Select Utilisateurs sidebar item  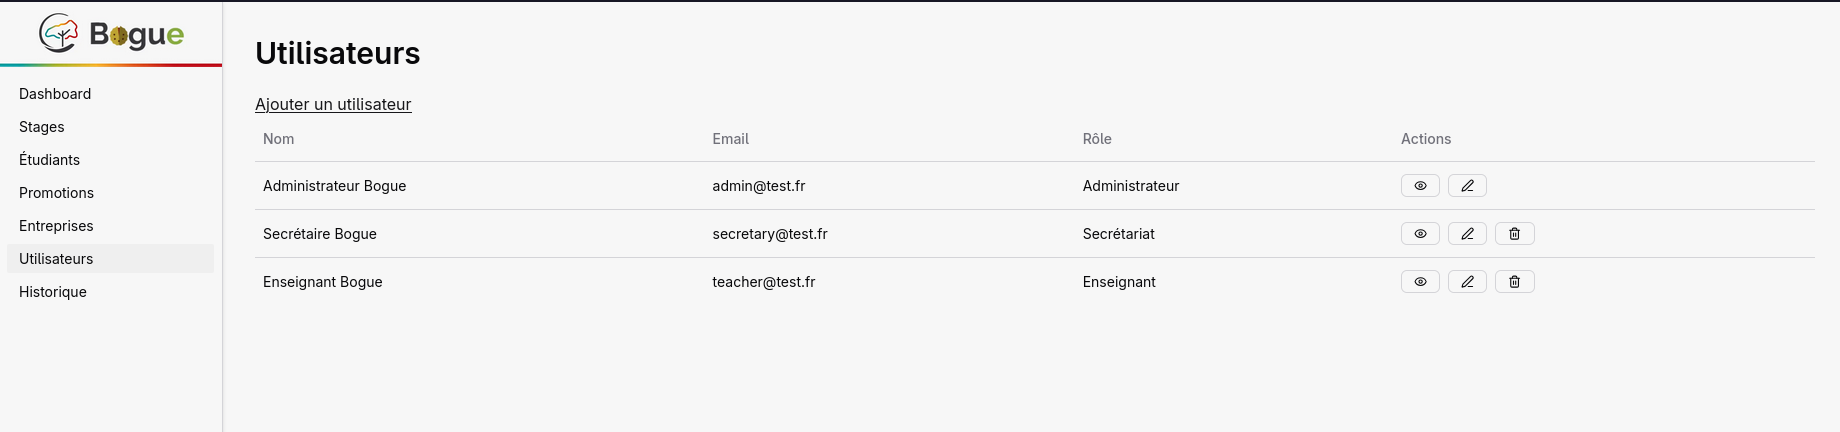[x=56, y=259]
